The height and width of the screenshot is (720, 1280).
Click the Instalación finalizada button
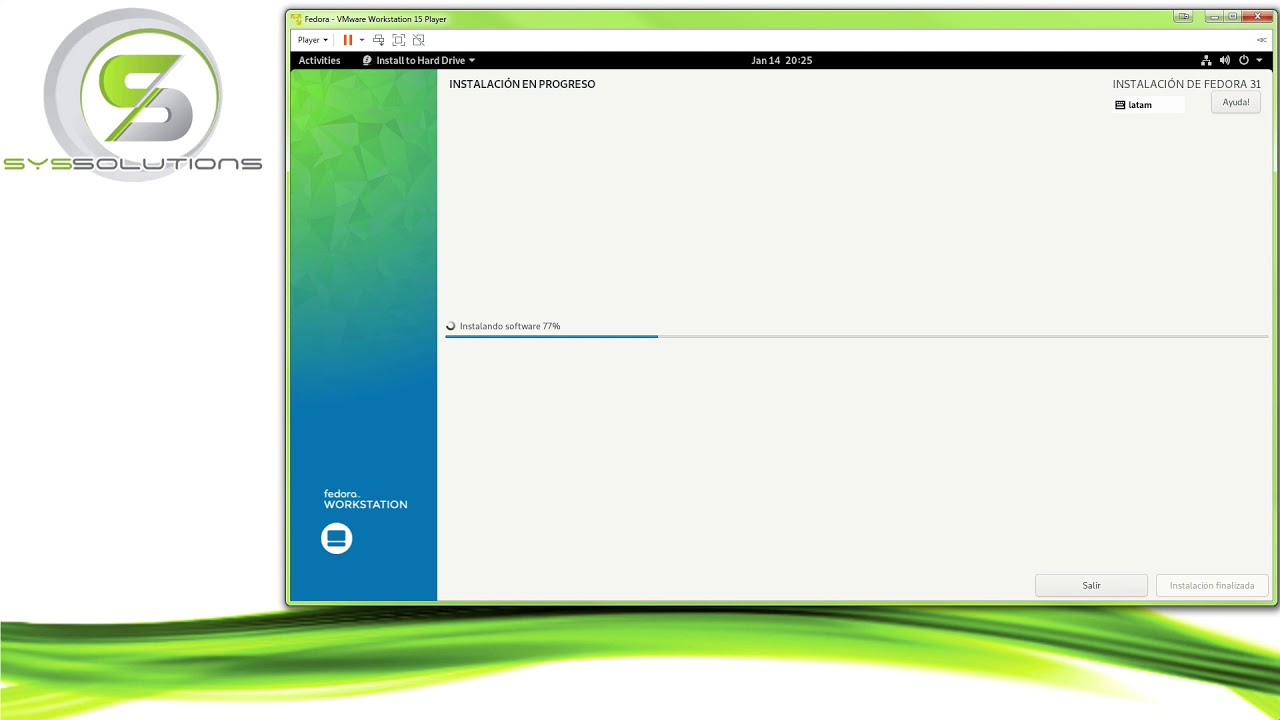1212,585
